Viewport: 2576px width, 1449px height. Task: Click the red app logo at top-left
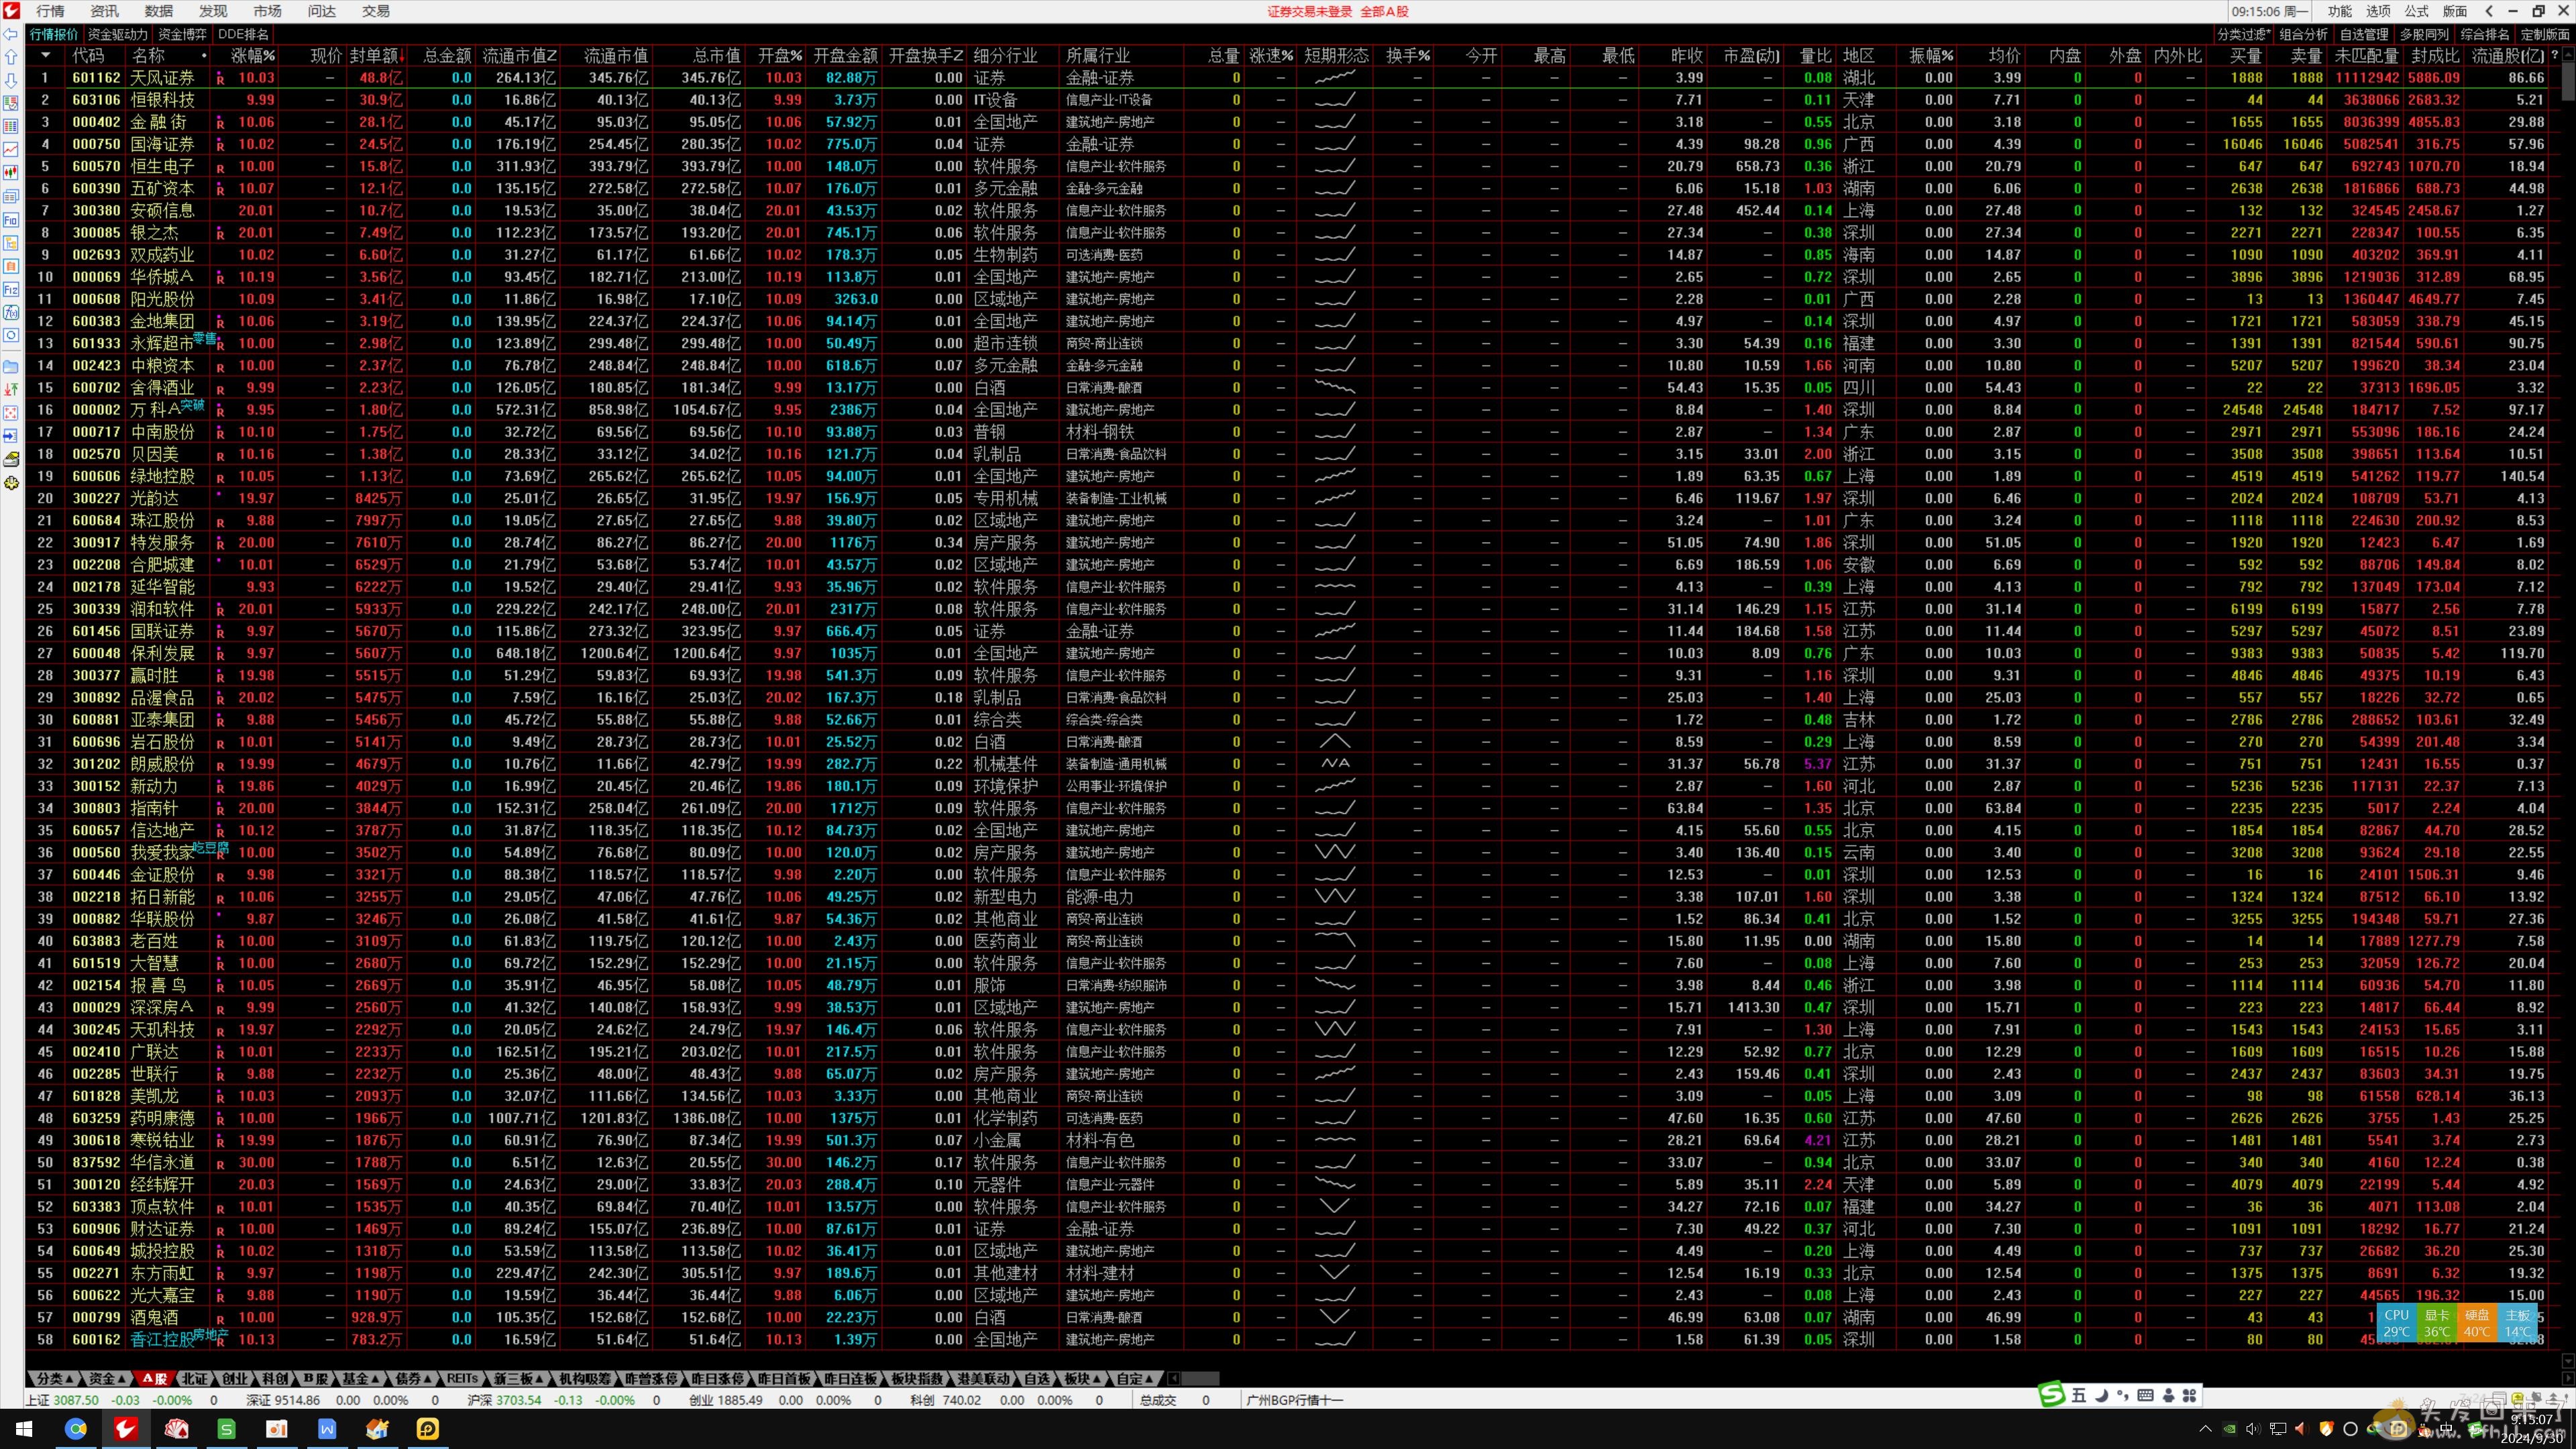[x=11, y=11]
